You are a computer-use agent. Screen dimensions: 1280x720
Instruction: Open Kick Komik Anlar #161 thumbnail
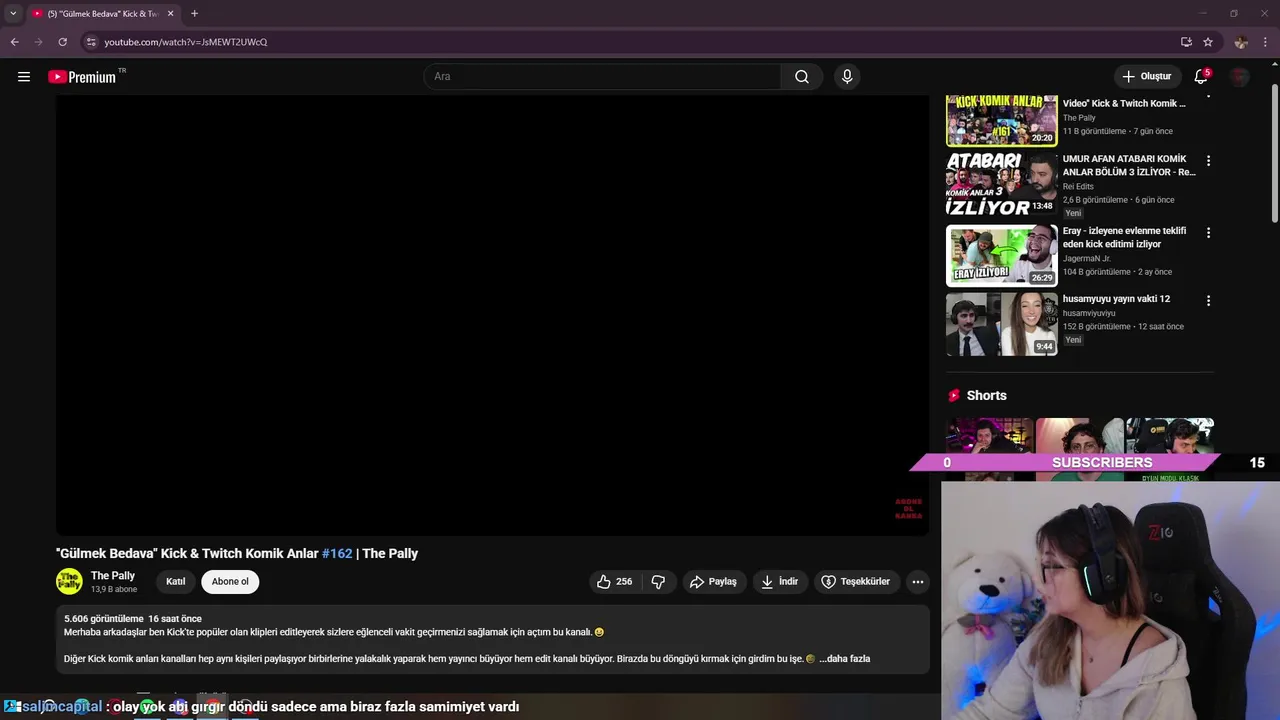coord(1001,121)
